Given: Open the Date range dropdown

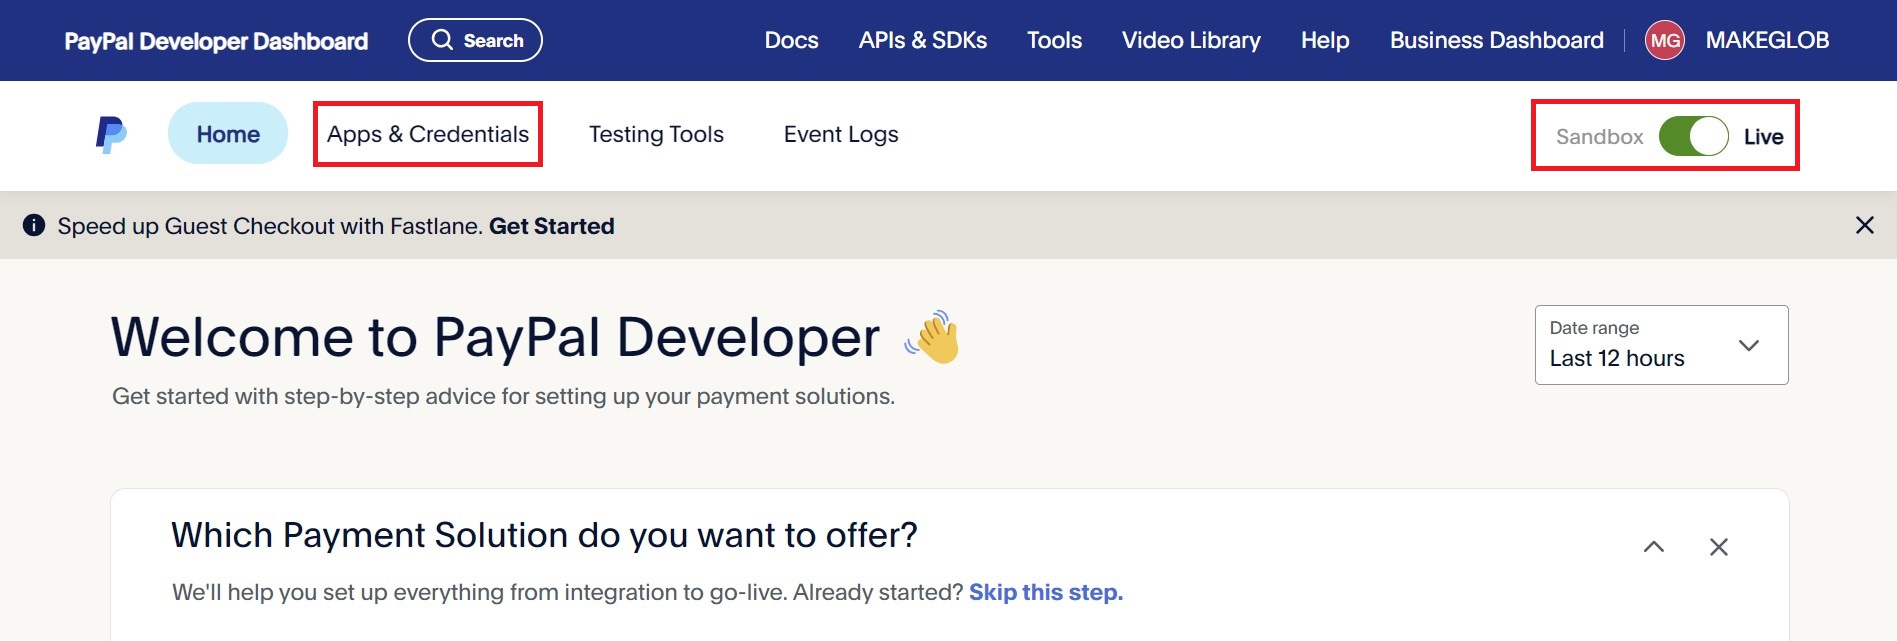Looking at the screenshot, I should (1661, 345).
